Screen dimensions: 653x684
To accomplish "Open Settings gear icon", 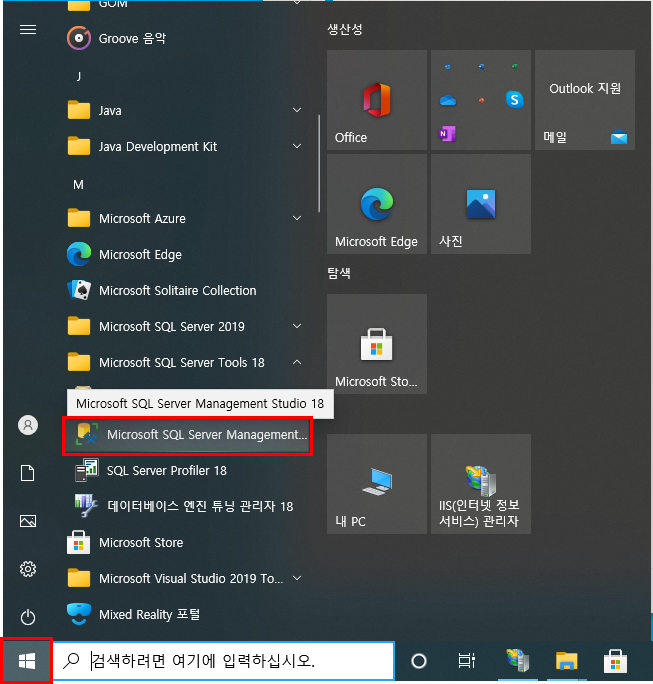I will click(x=28, y=569).
